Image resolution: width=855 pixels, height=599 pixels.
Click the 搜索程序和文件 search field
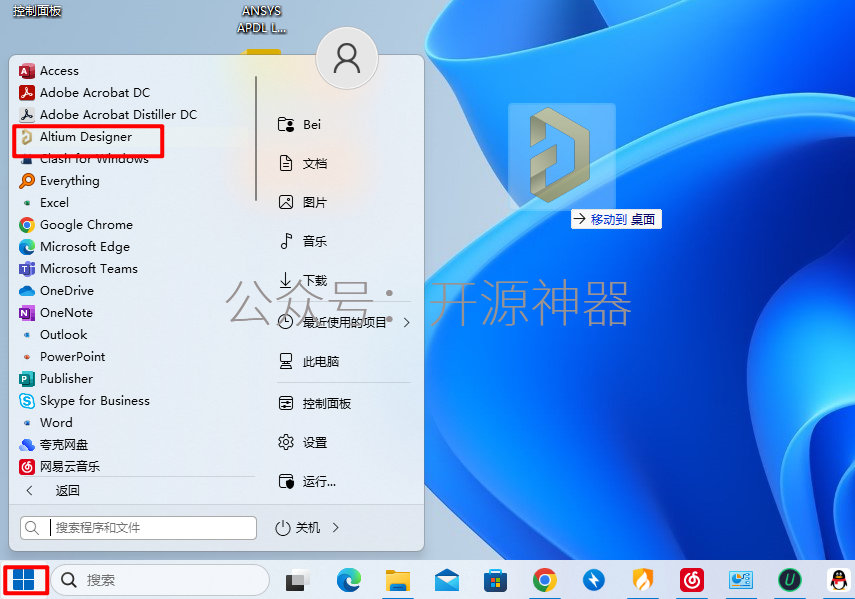click(x=139, y=528)
